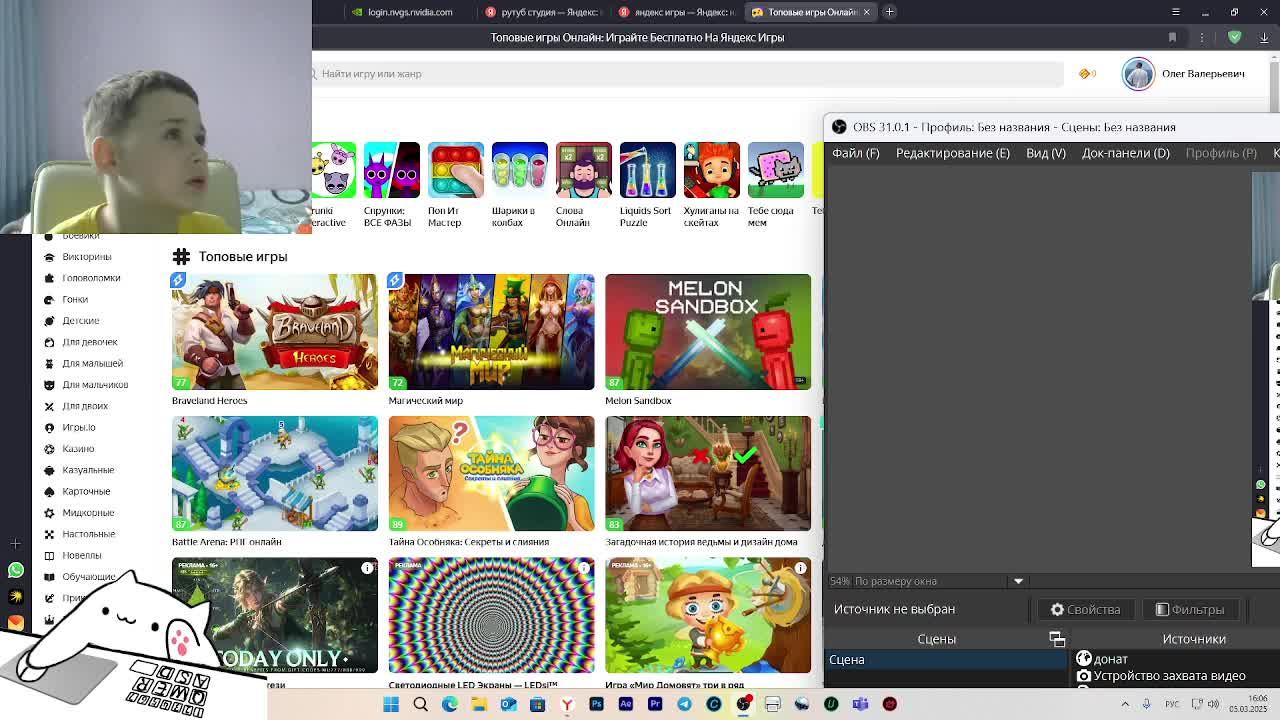Screen dimensions: 1280x720
Task: Open Тебе сюда мем game icon
Action: [775, 170]
